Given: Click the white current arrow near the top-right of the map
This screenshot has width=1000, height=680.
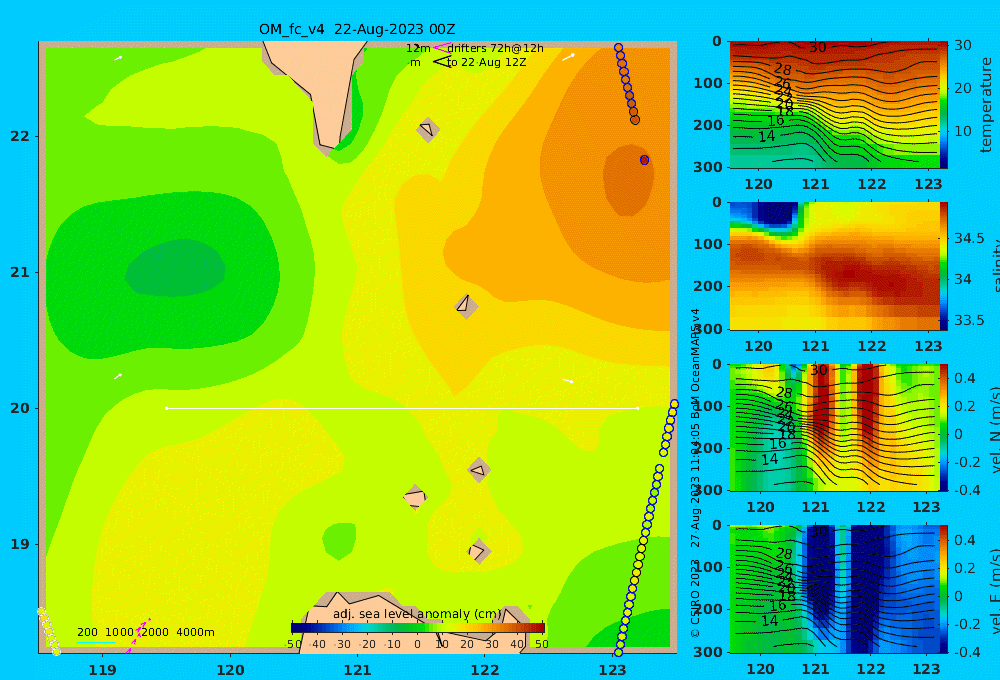Looking at the screenshot, I should click(568, 57).
